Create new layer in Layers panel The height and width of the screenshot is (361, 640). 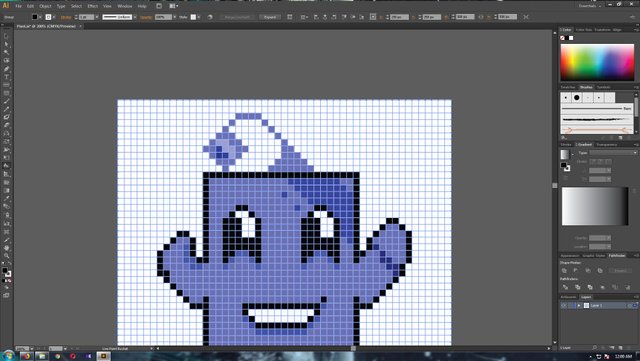point(621,348)
